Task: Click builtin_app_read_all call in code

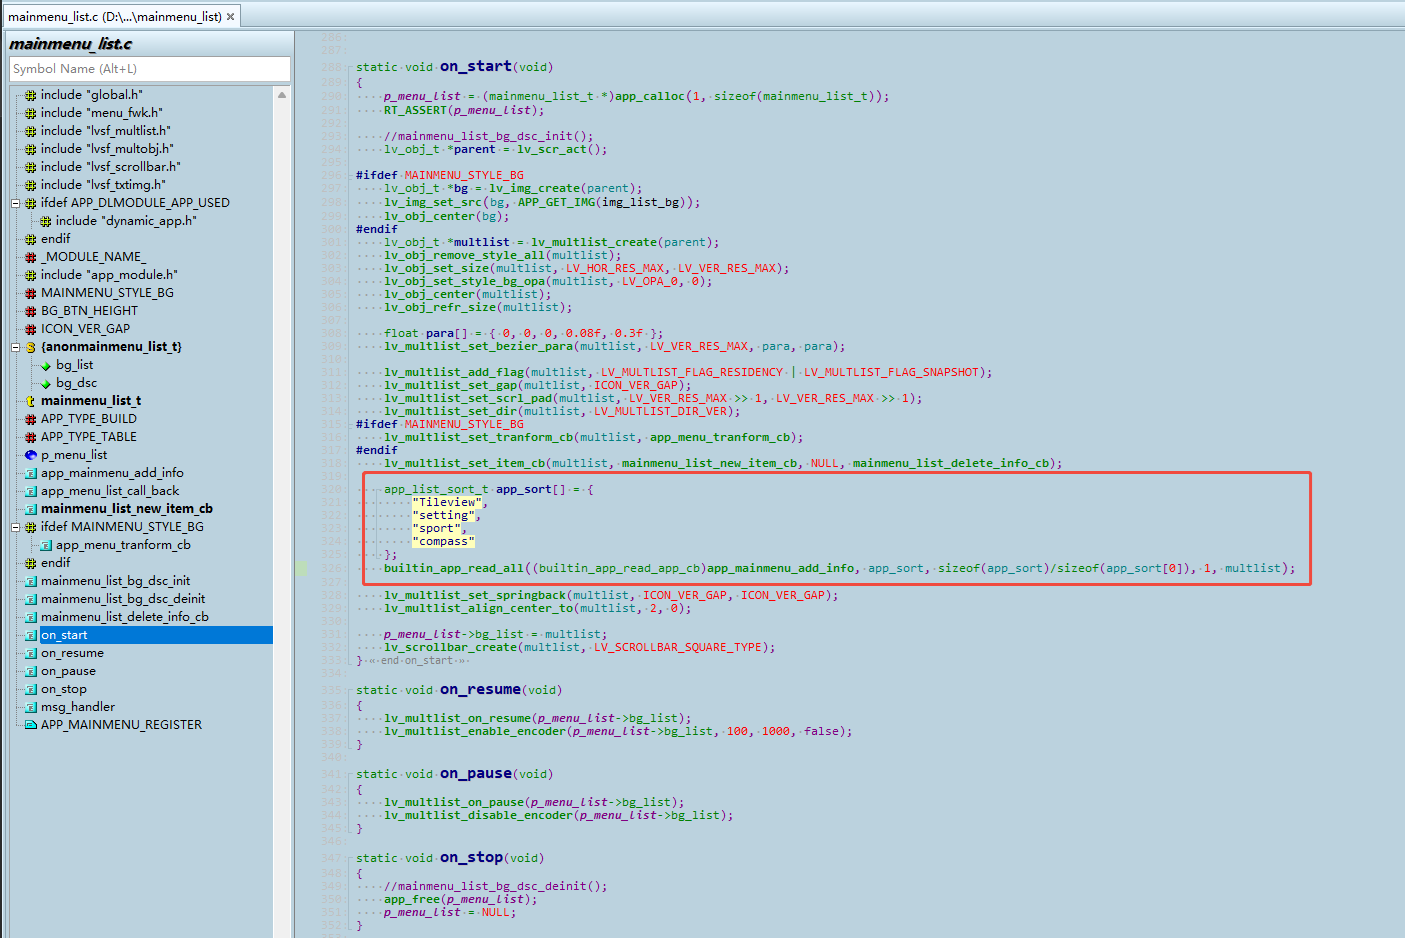Action: (454, 568)
